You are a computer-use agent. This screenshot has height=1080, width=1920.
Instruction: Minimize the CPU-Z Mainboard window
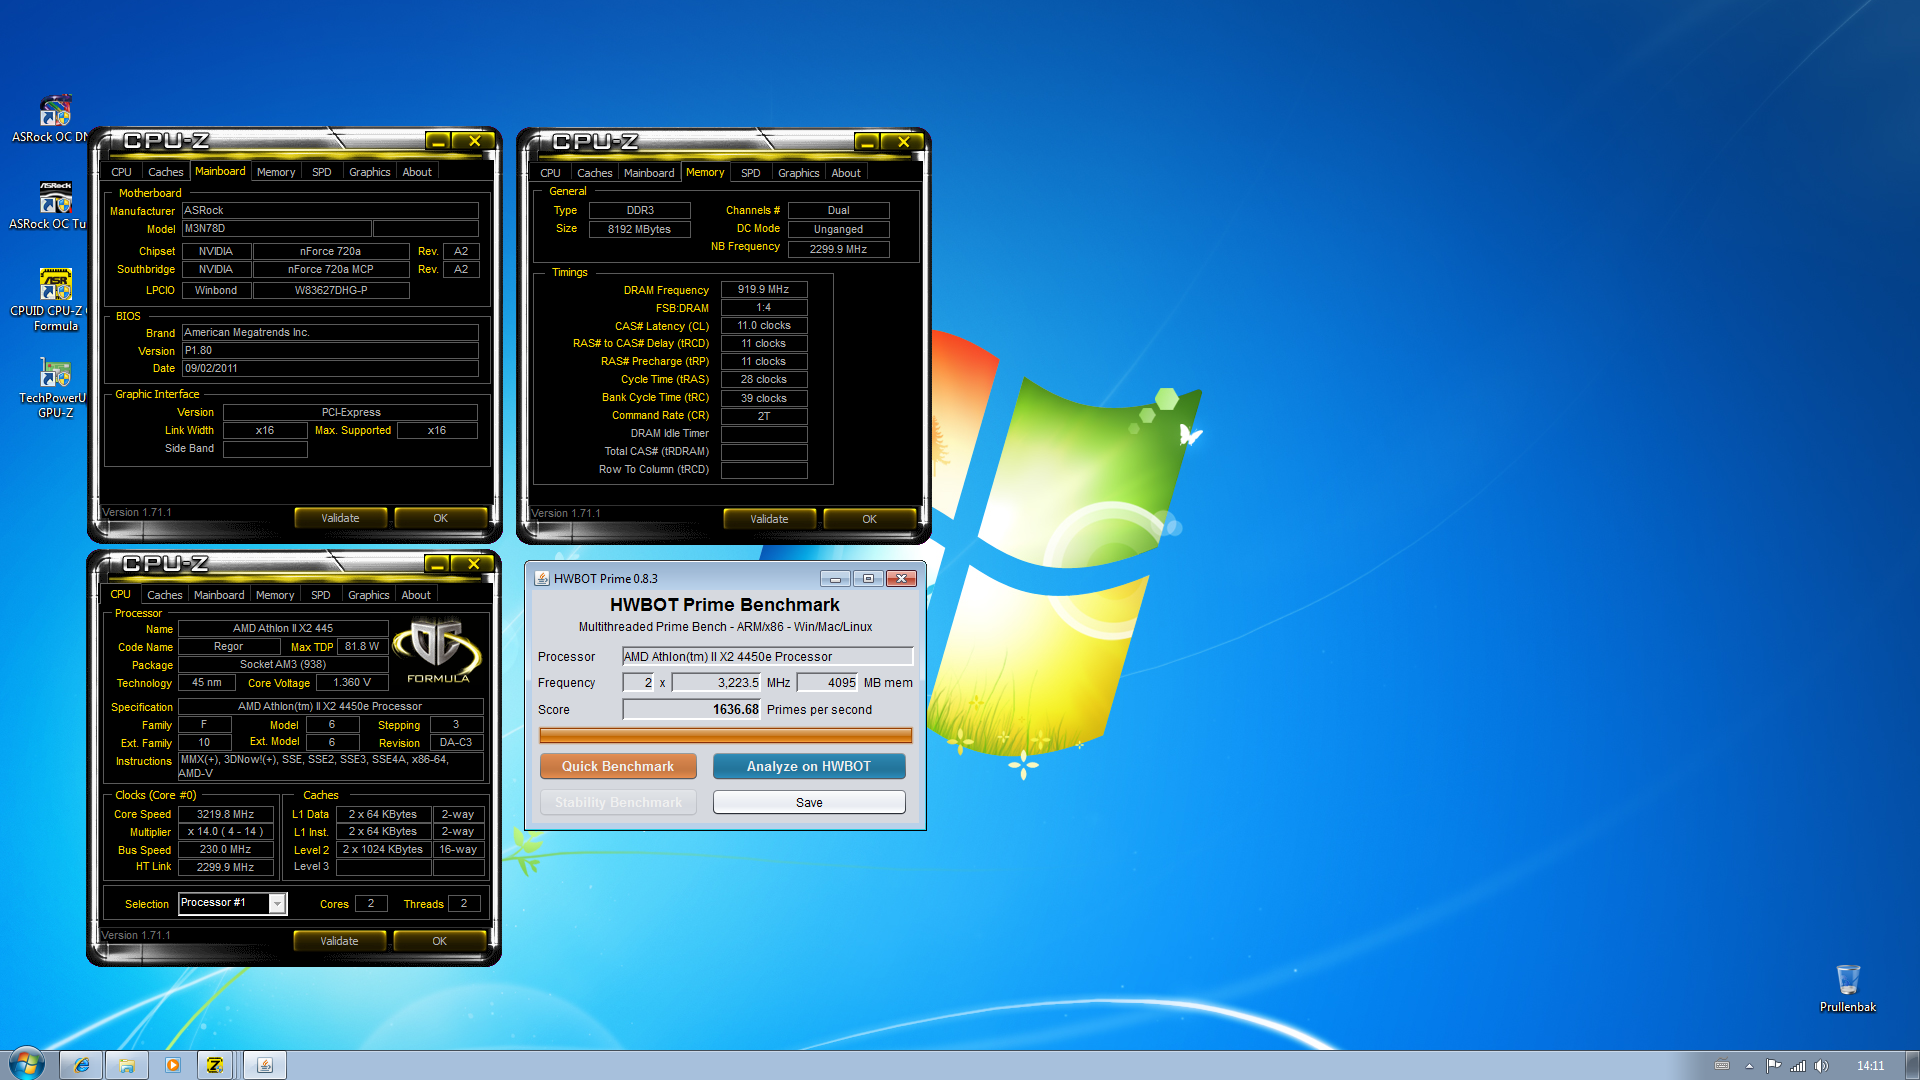click(x=437, y=141)
